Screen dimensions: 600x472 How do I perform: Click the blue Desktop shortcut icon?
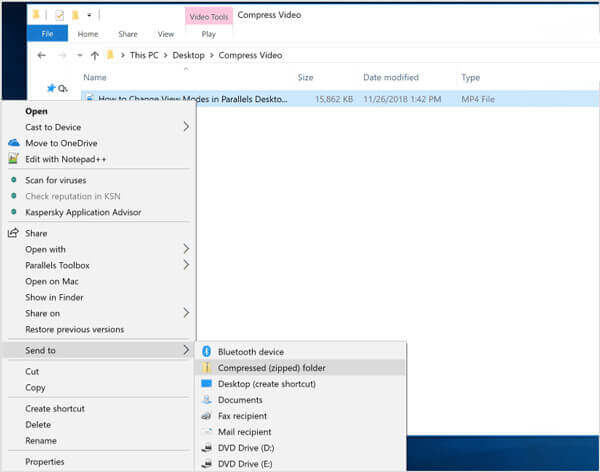[207, 383]
